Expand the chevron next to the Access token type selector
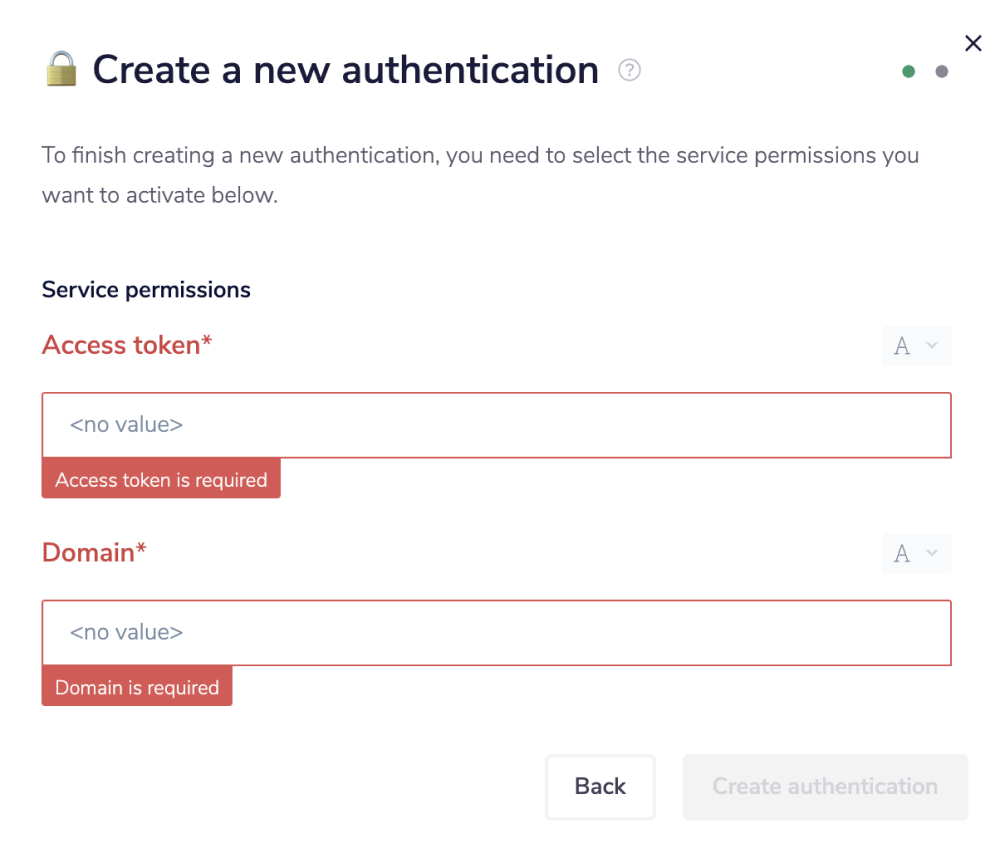This screenshot has width=1000, height=844. (930, 345)
